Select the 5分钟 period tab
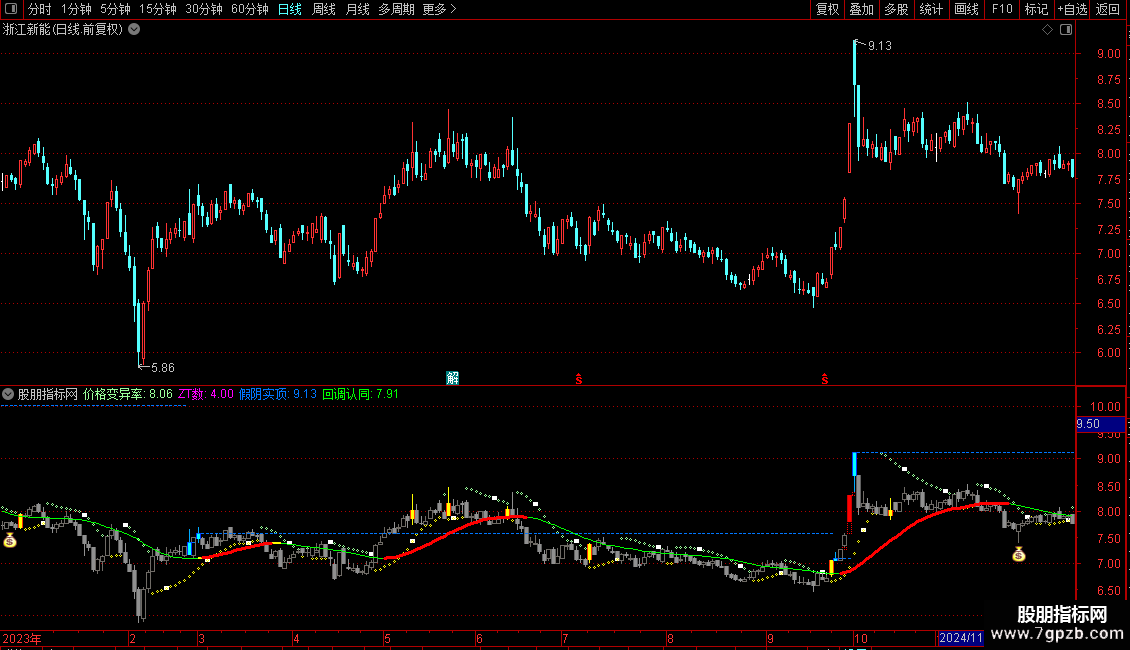 tap(115, 9)
